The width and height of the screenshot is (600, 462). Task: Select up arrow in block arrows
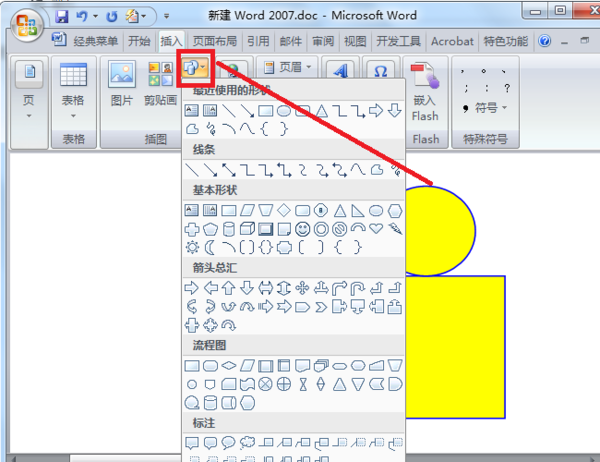[x=228, y=288]
